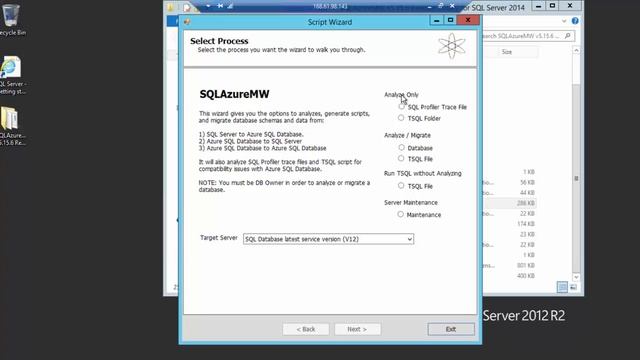Click the Select Process heading
The width and height of the screenshot is (640, 360).
click(x=219, y=41)
